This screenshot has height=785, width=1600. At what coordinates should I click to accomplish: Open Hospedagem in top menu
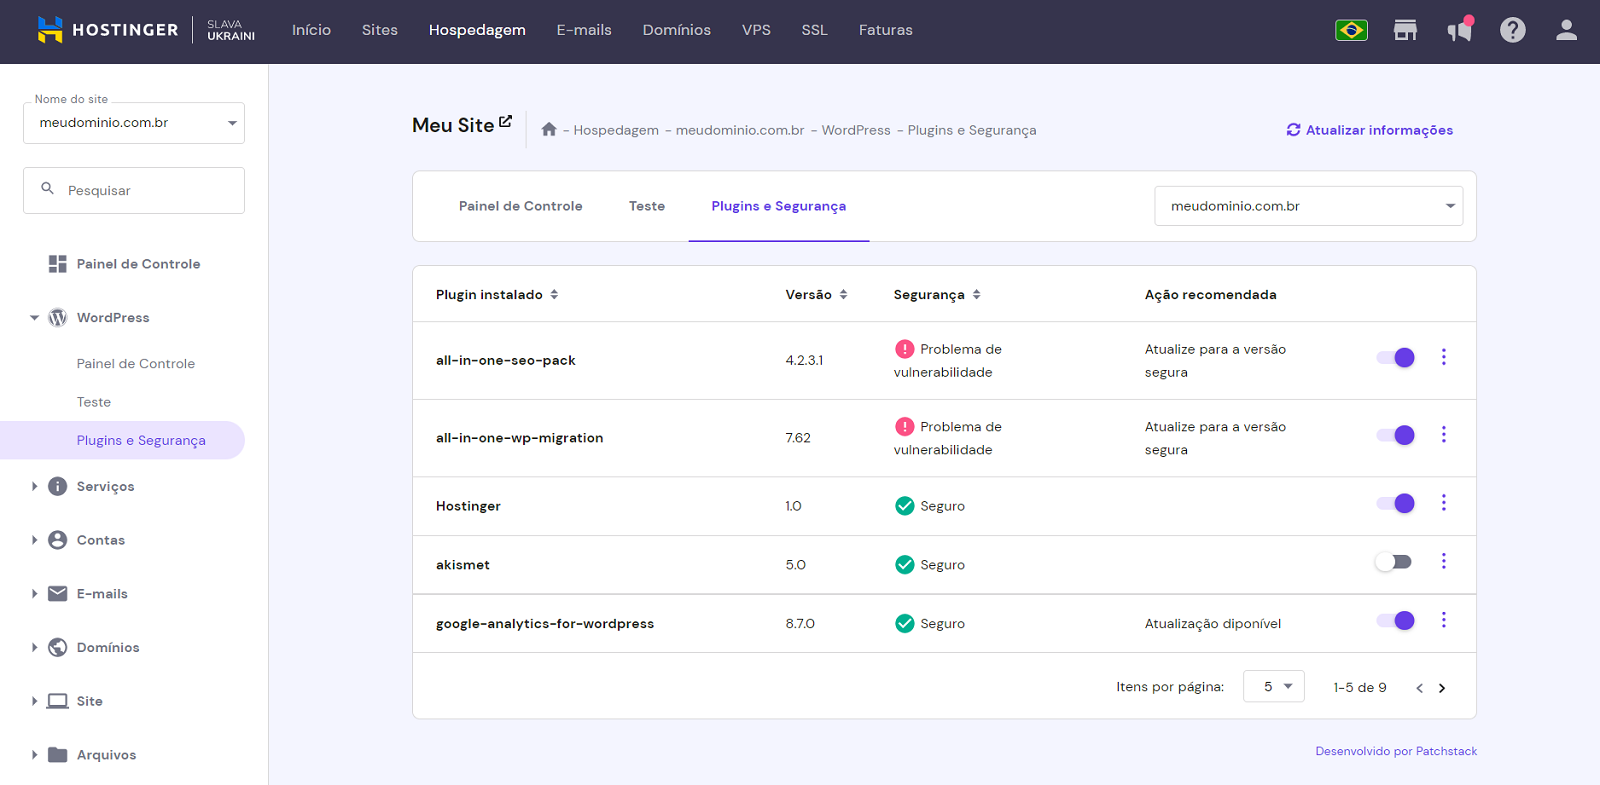(477, 30)
